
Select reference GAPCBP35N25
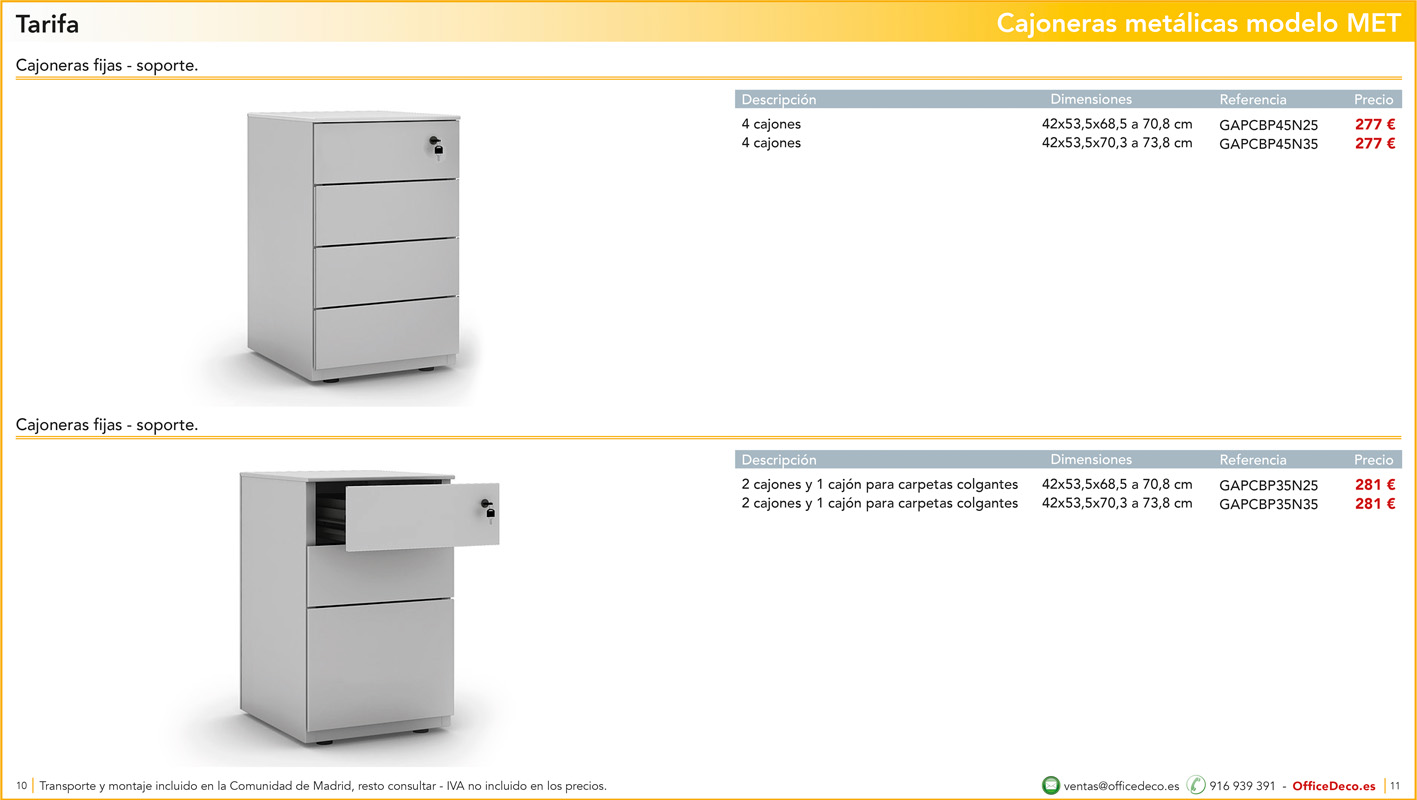coord(1268,485)
